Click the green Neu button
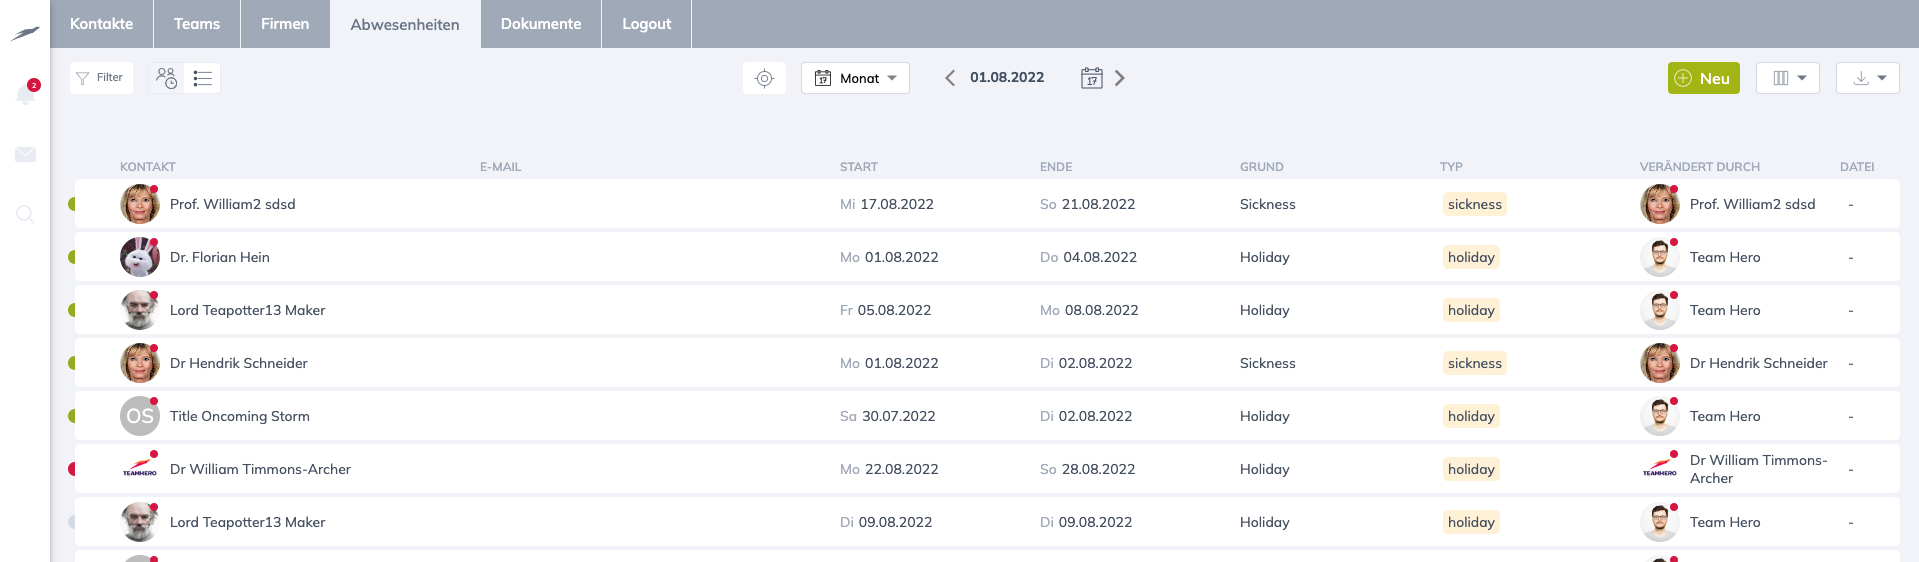Viewport: 1919px width, 562px height. (x=1703, y=78)
